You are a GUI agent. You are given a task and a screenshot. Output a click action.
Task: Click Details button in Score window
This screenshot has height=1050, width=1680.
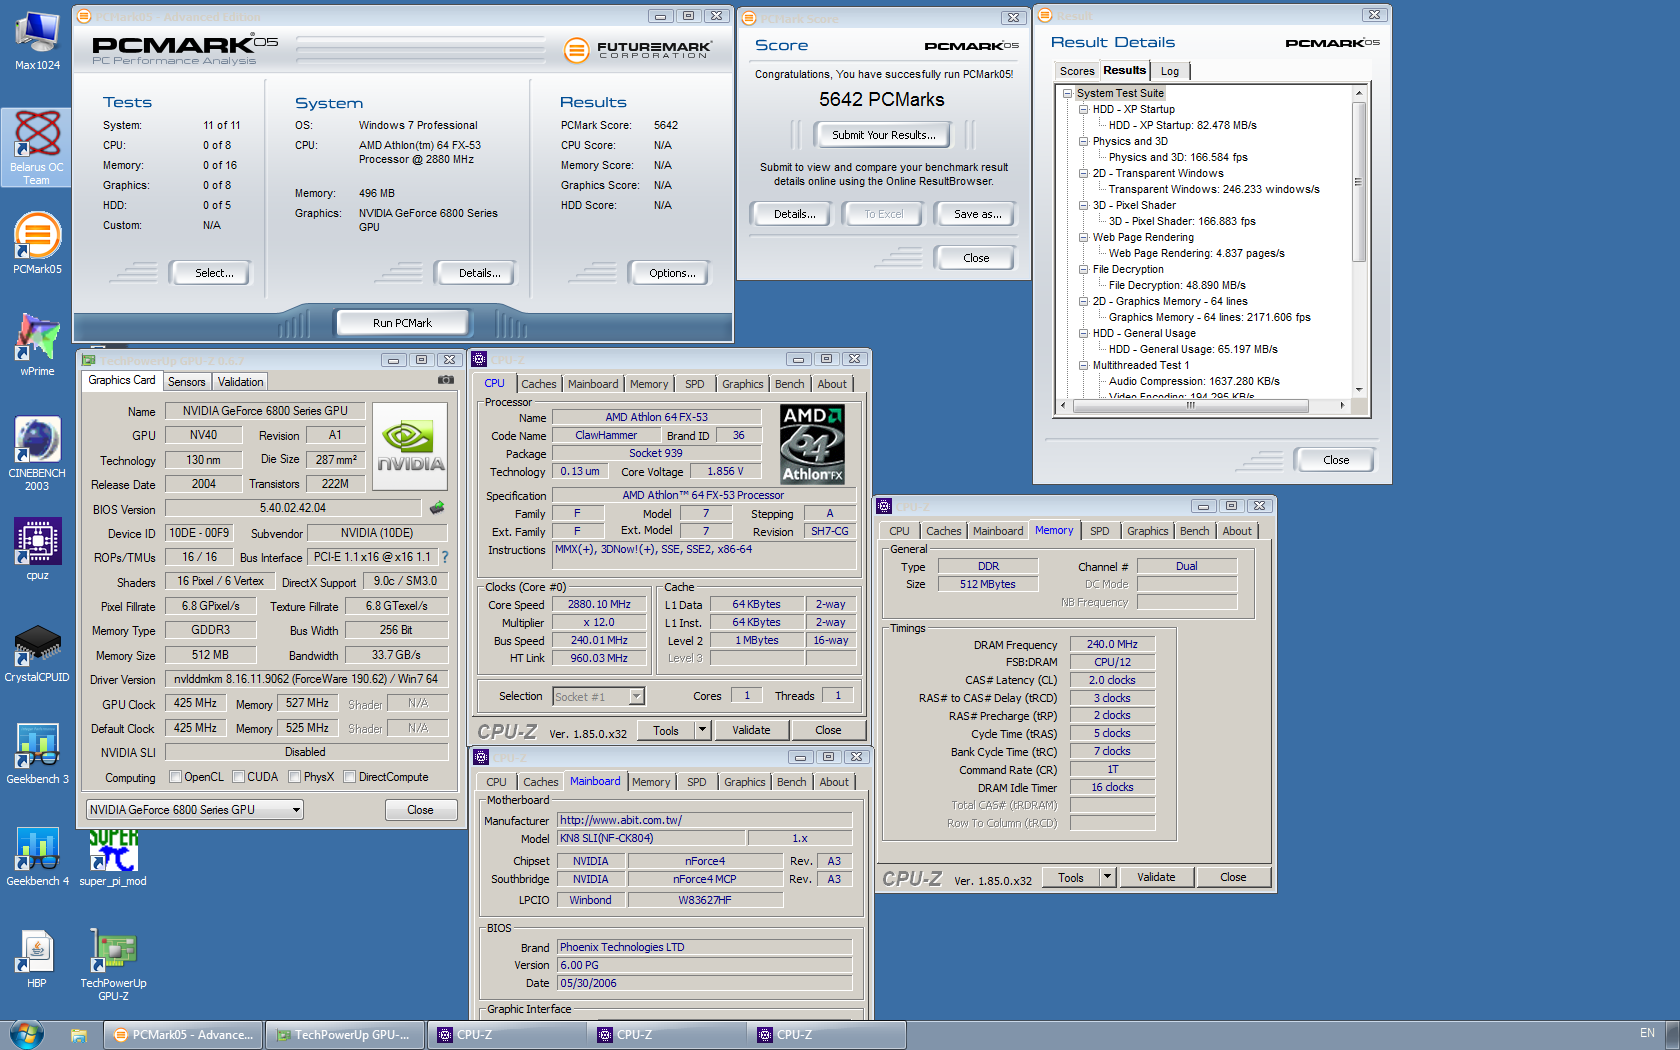coord(794,214)
